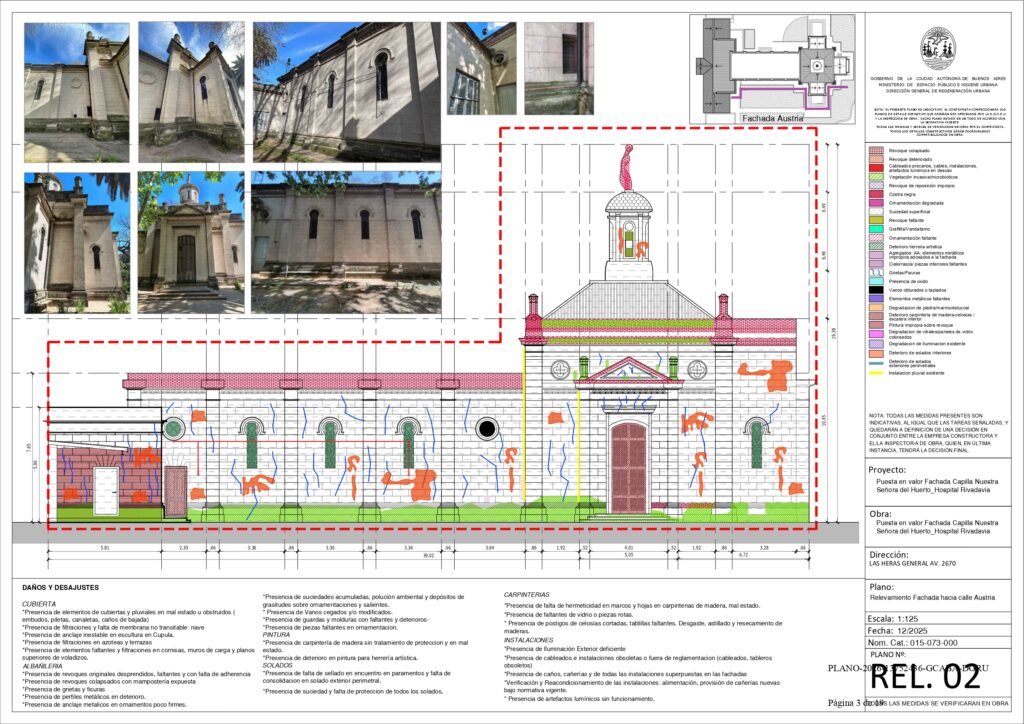Select the Graffitis/Vandalismo teal swatch
Viewport: 1024px width, 724px height.
click(874, 229)
